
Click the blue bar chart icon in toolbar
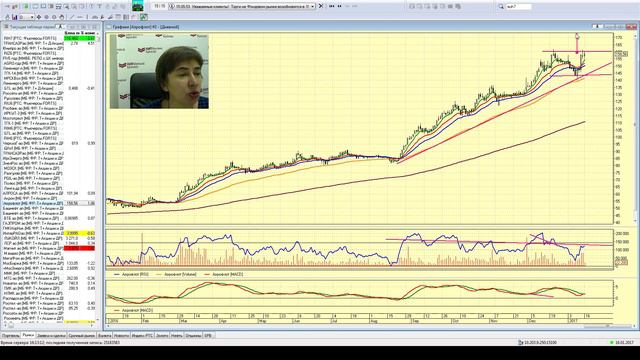point(14,17)
